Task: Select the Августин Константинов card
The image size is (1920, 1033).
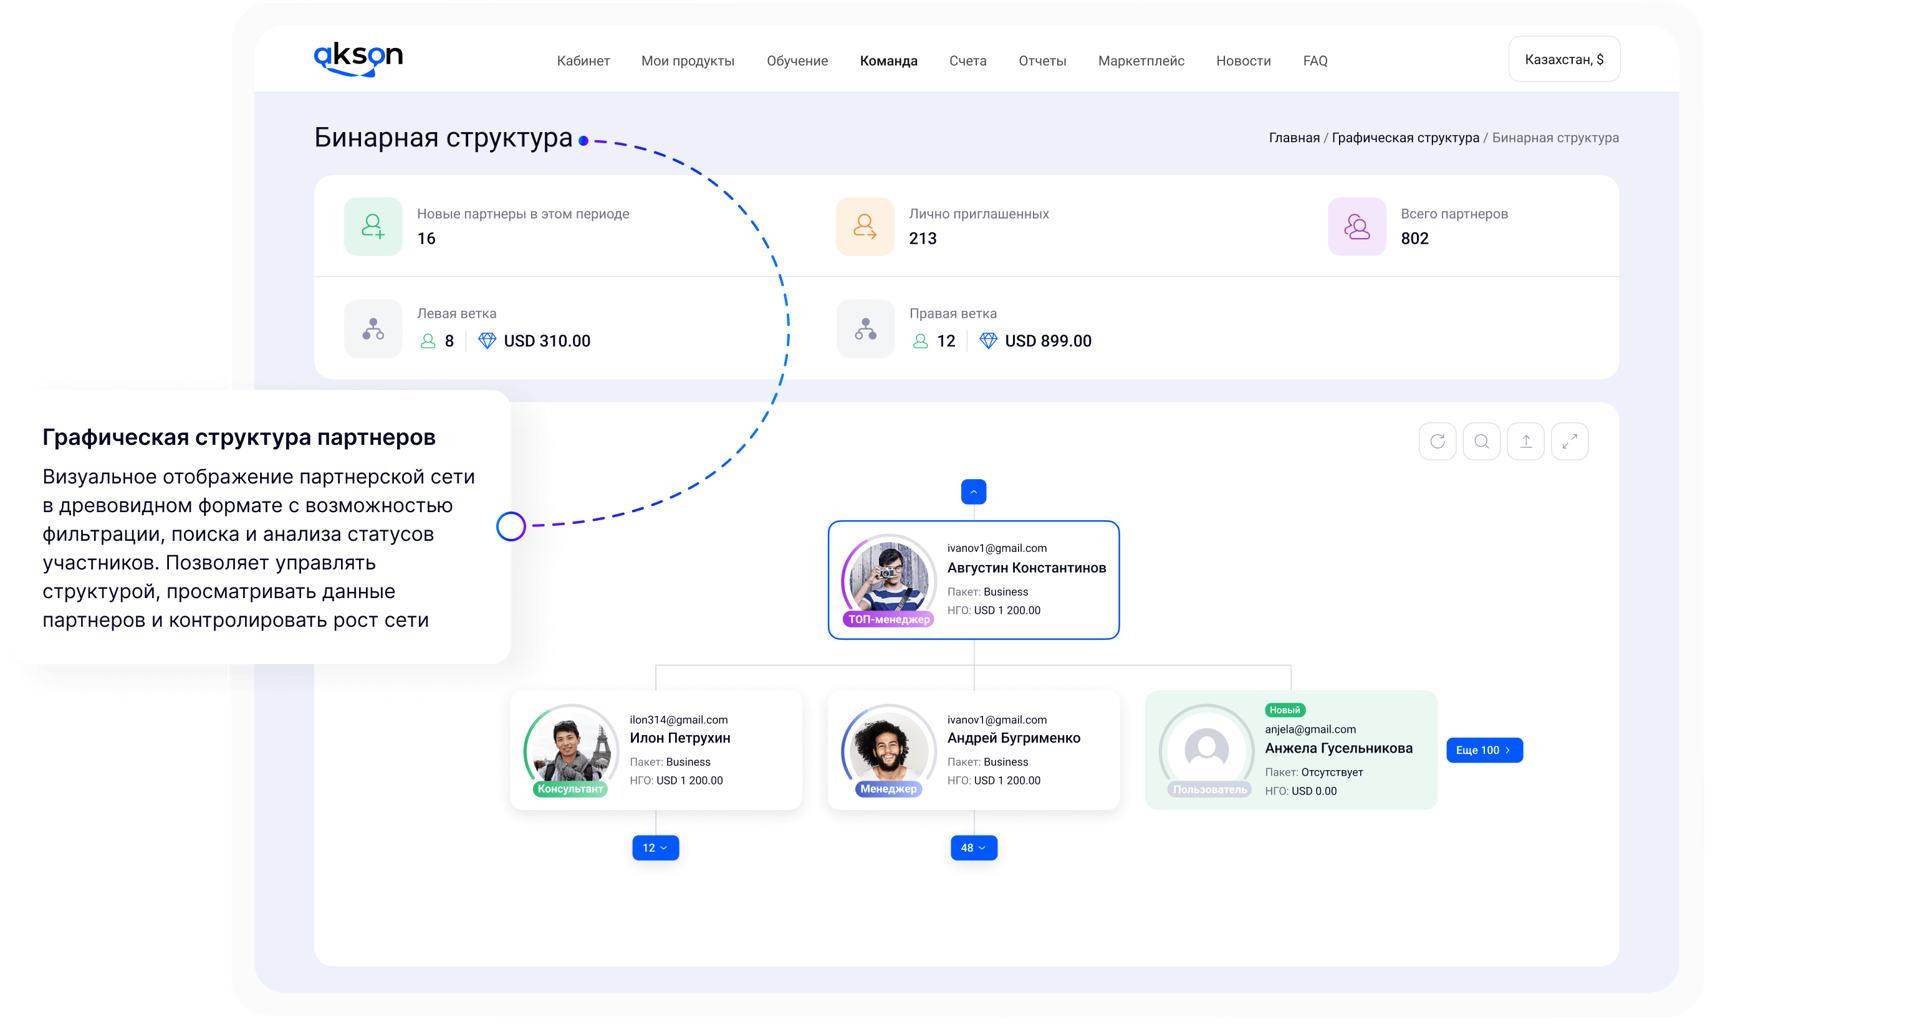Action: click(973, 580)
